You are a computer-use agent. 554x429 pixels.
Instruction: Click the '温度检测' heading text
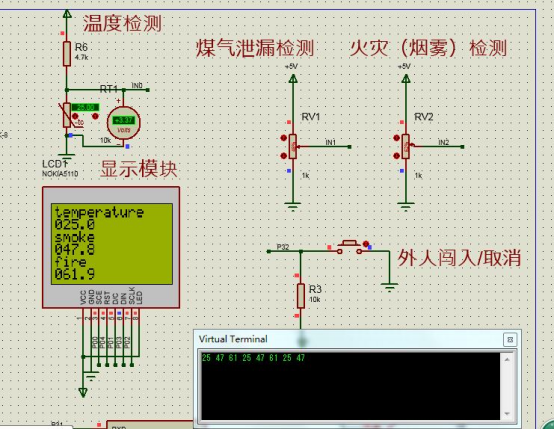click(122, 24)
